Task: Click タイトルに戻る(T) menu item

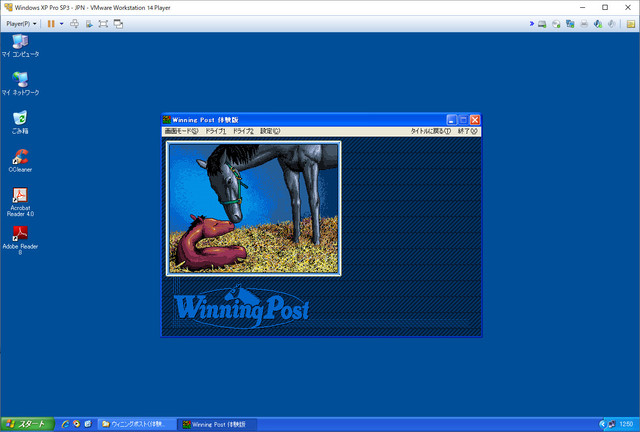Action: (x=431, y=131)
